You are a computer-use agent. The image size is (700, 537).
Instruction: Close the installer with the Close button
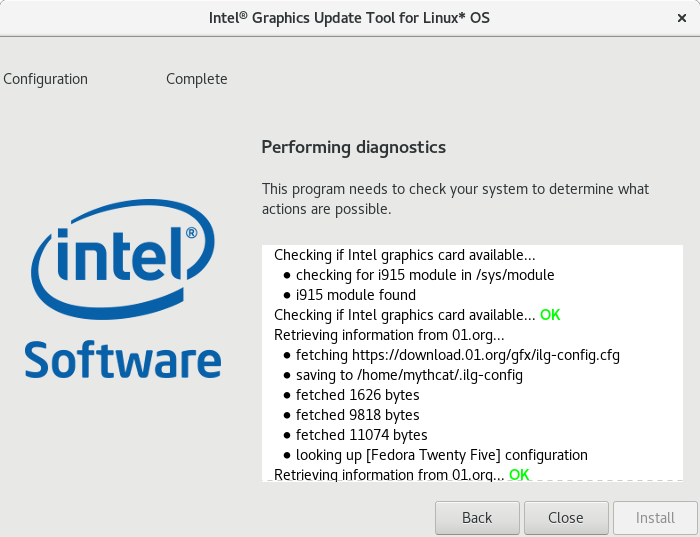pos(566,518)
